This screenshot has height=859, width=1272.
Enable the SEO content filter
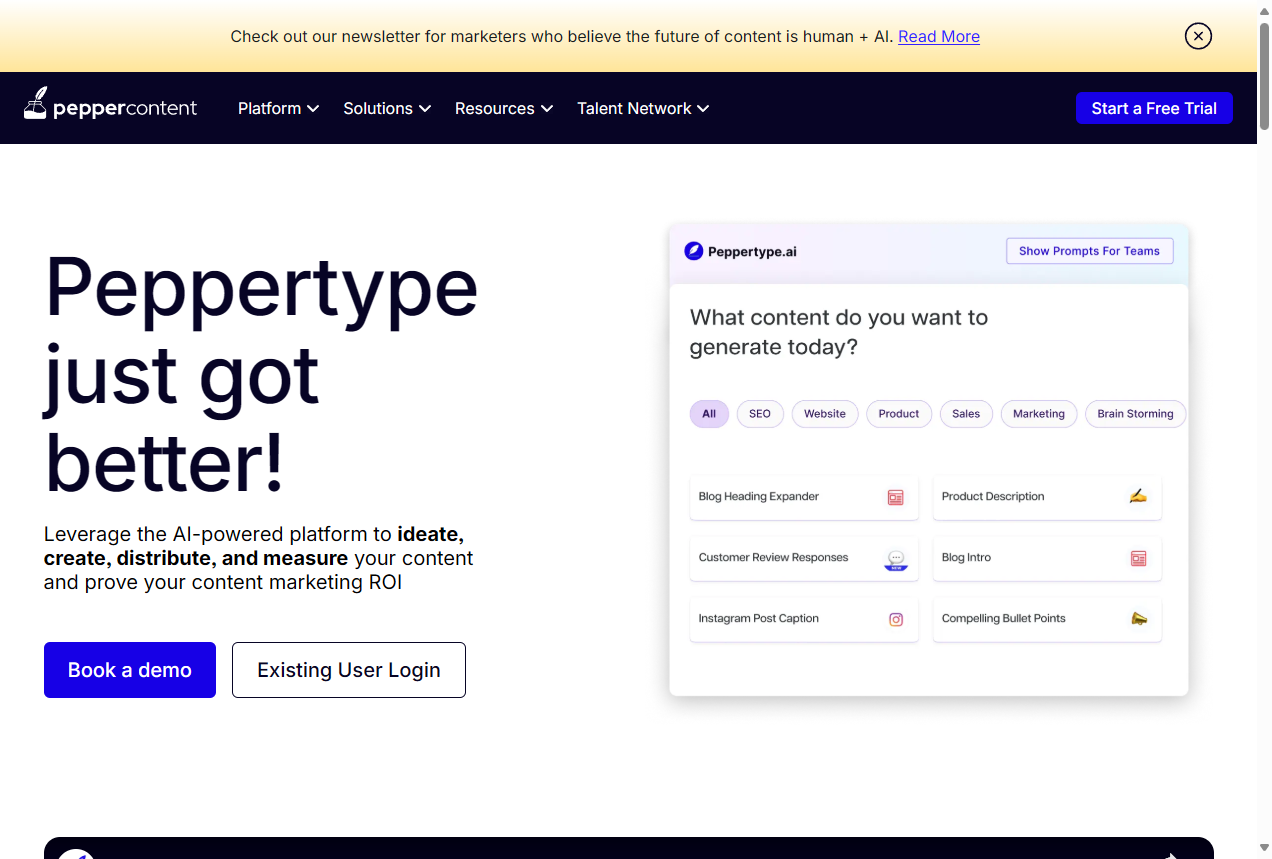(760, 413)
